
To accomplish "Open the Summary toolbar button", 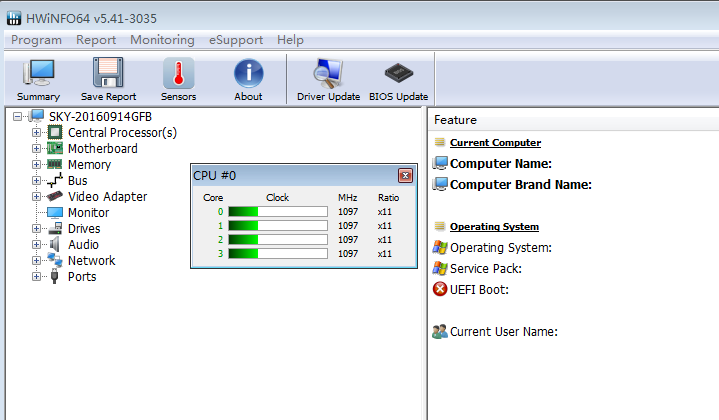I will pos(39,79).
